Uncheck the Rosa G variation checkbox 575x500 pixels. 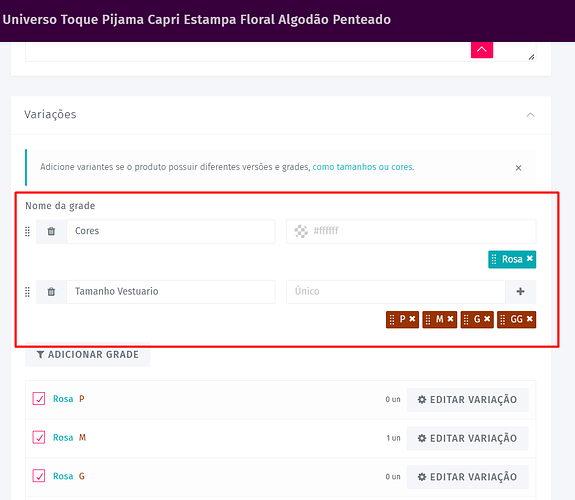(39, 476)
